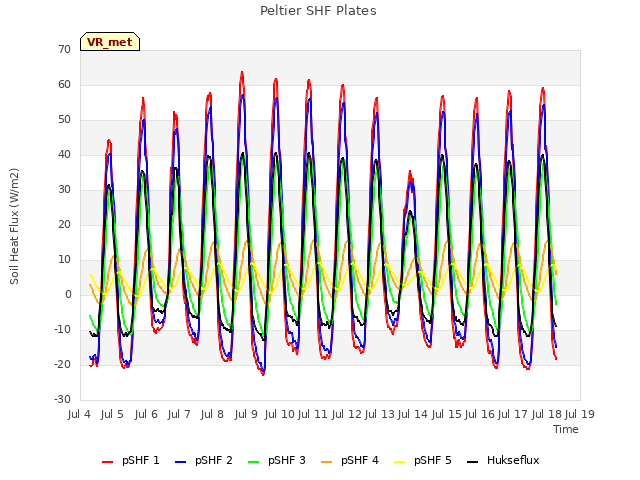Viewport: 640px width, 480px height.
Task: Click the Peltier SHF Plates chart title
Action: tap(318, 11)
